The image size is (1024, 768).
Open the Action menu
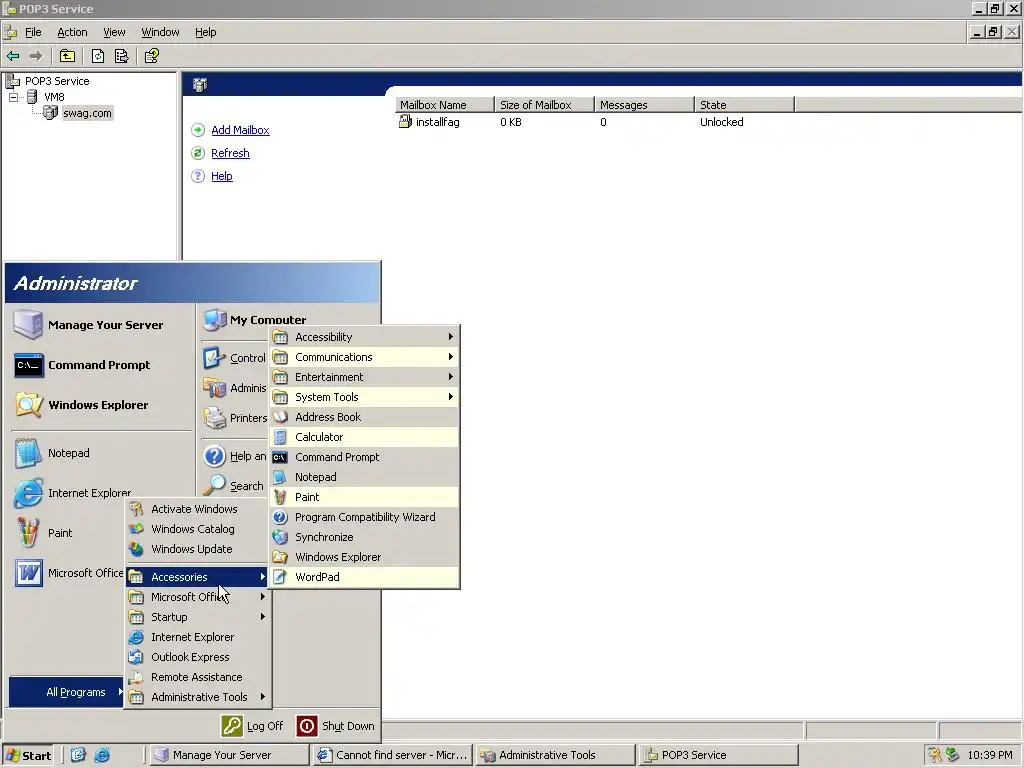coord(72,32)
